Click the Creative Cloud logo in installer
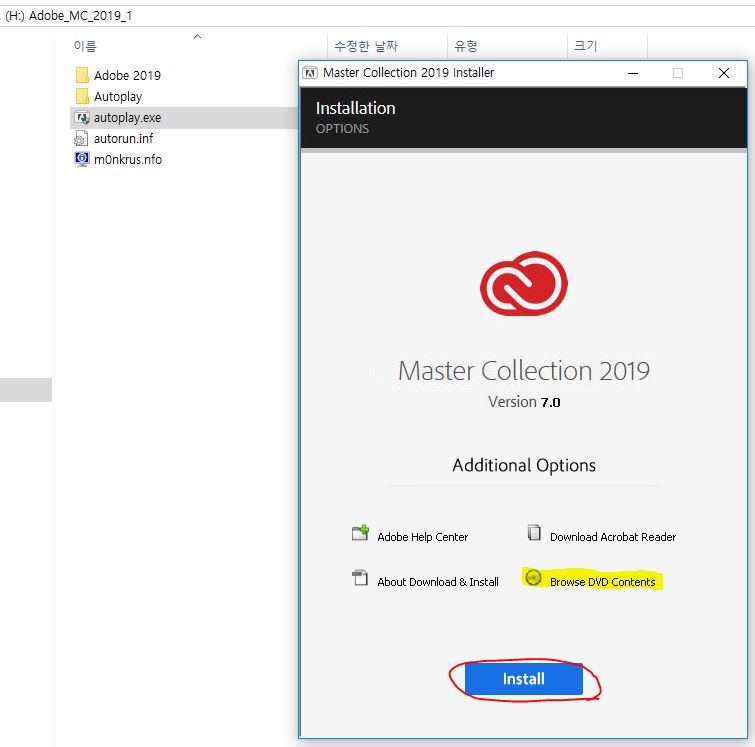 524,284
